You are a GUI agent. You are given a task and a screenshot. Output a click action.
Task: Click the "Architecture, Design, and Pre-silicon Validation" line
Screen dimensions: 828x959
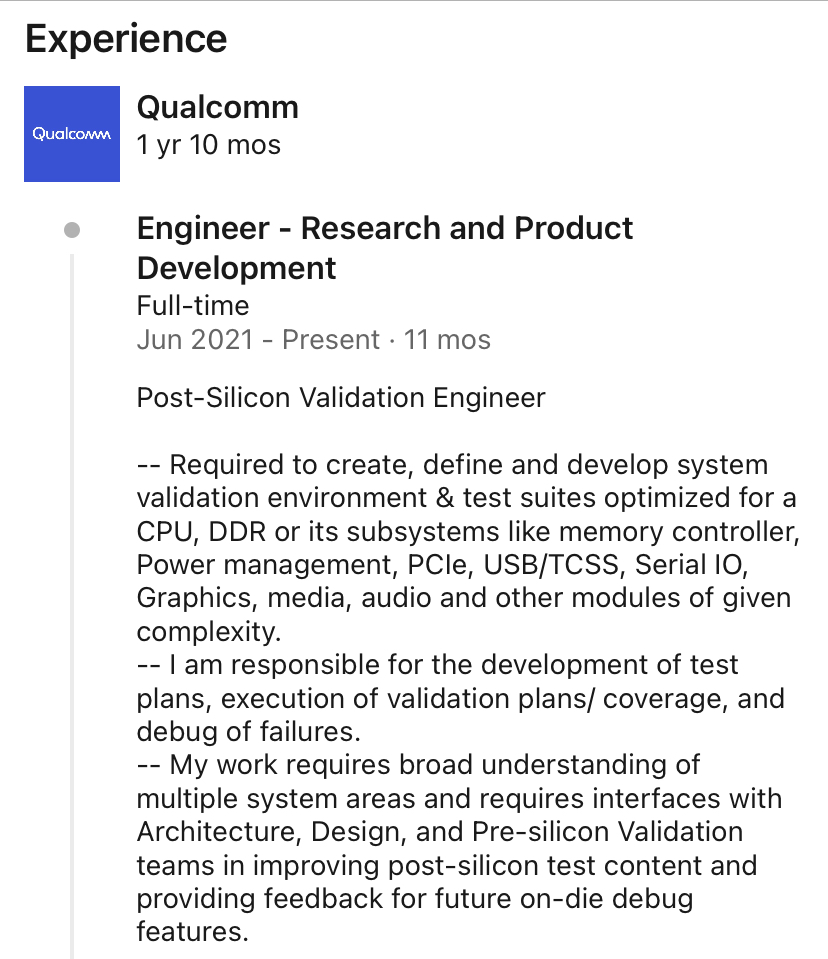click(440, 832)
